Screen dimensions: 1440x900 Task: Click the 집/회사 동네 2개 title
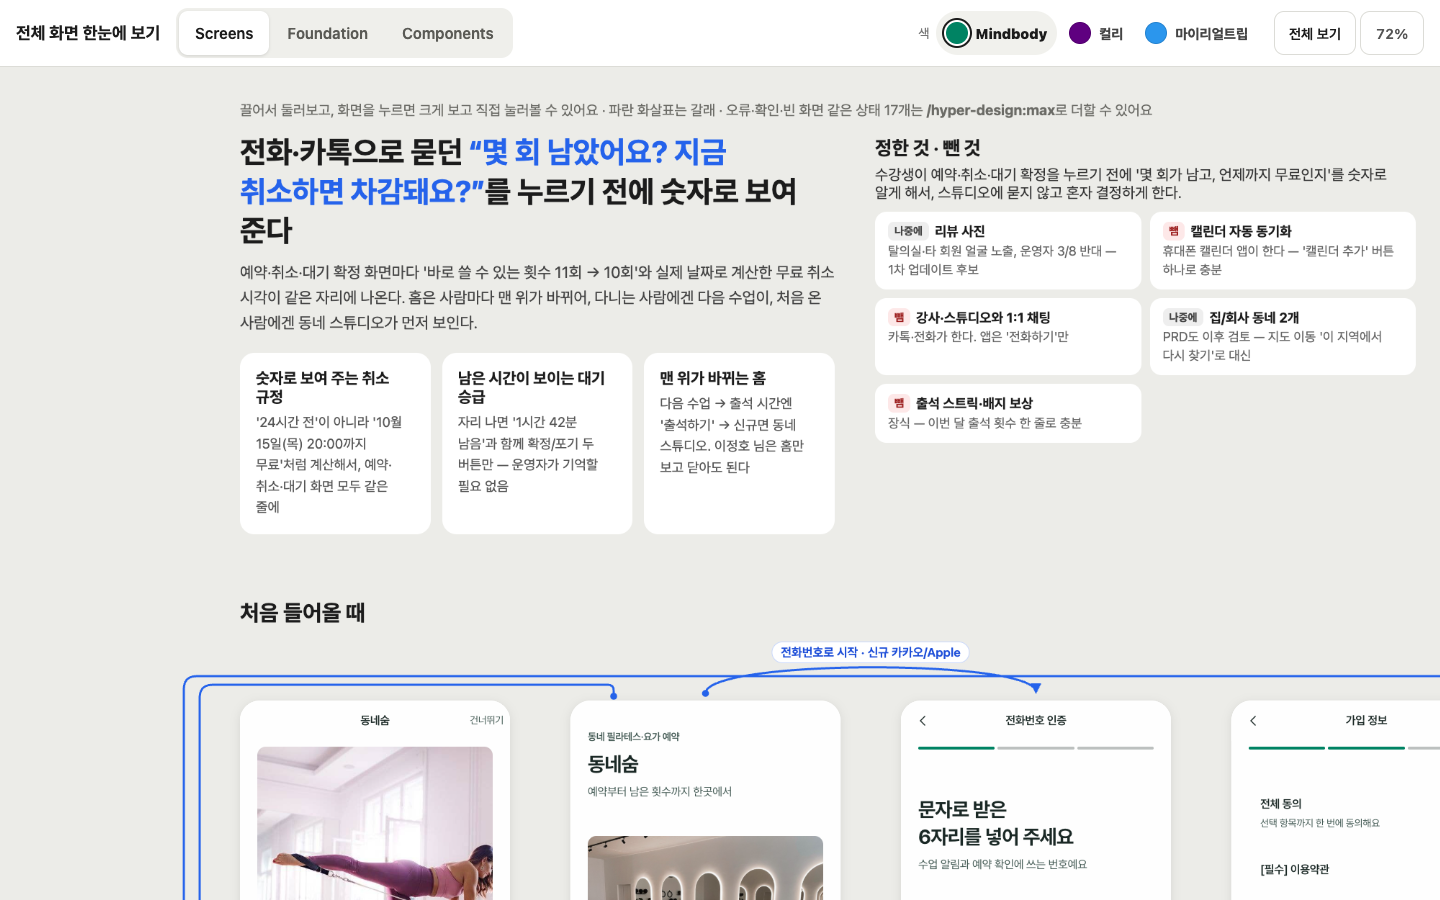(x=1254, y=317)
